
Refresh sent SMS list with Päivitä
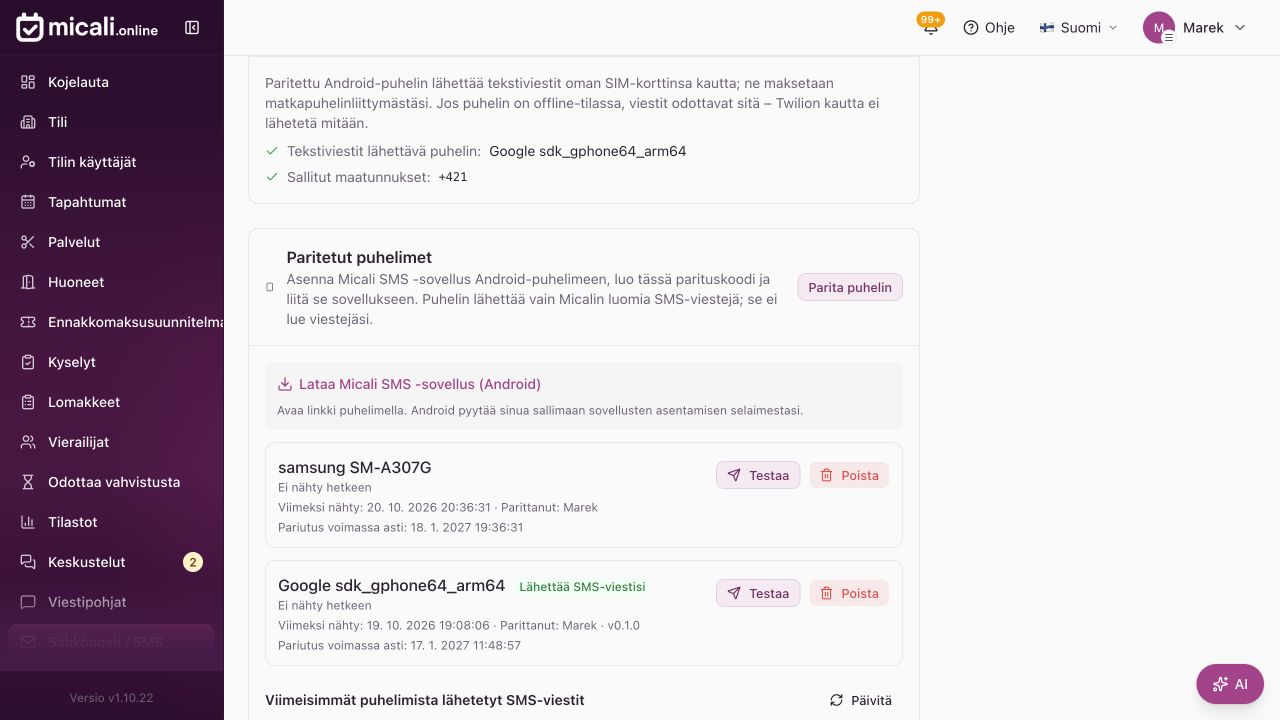861,700
